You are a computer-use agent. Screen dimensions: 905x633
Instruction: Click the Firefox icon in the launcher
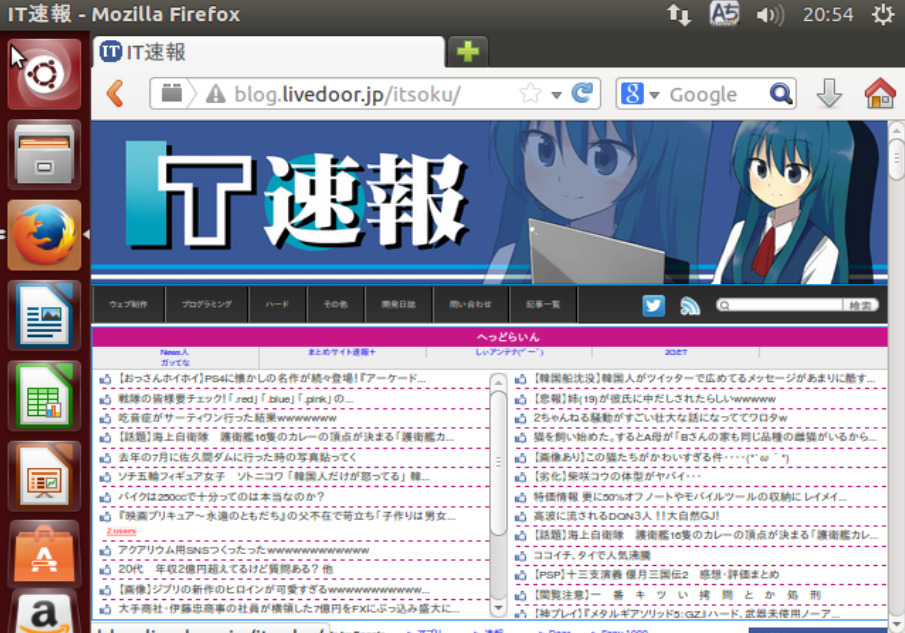click(44, 235)
